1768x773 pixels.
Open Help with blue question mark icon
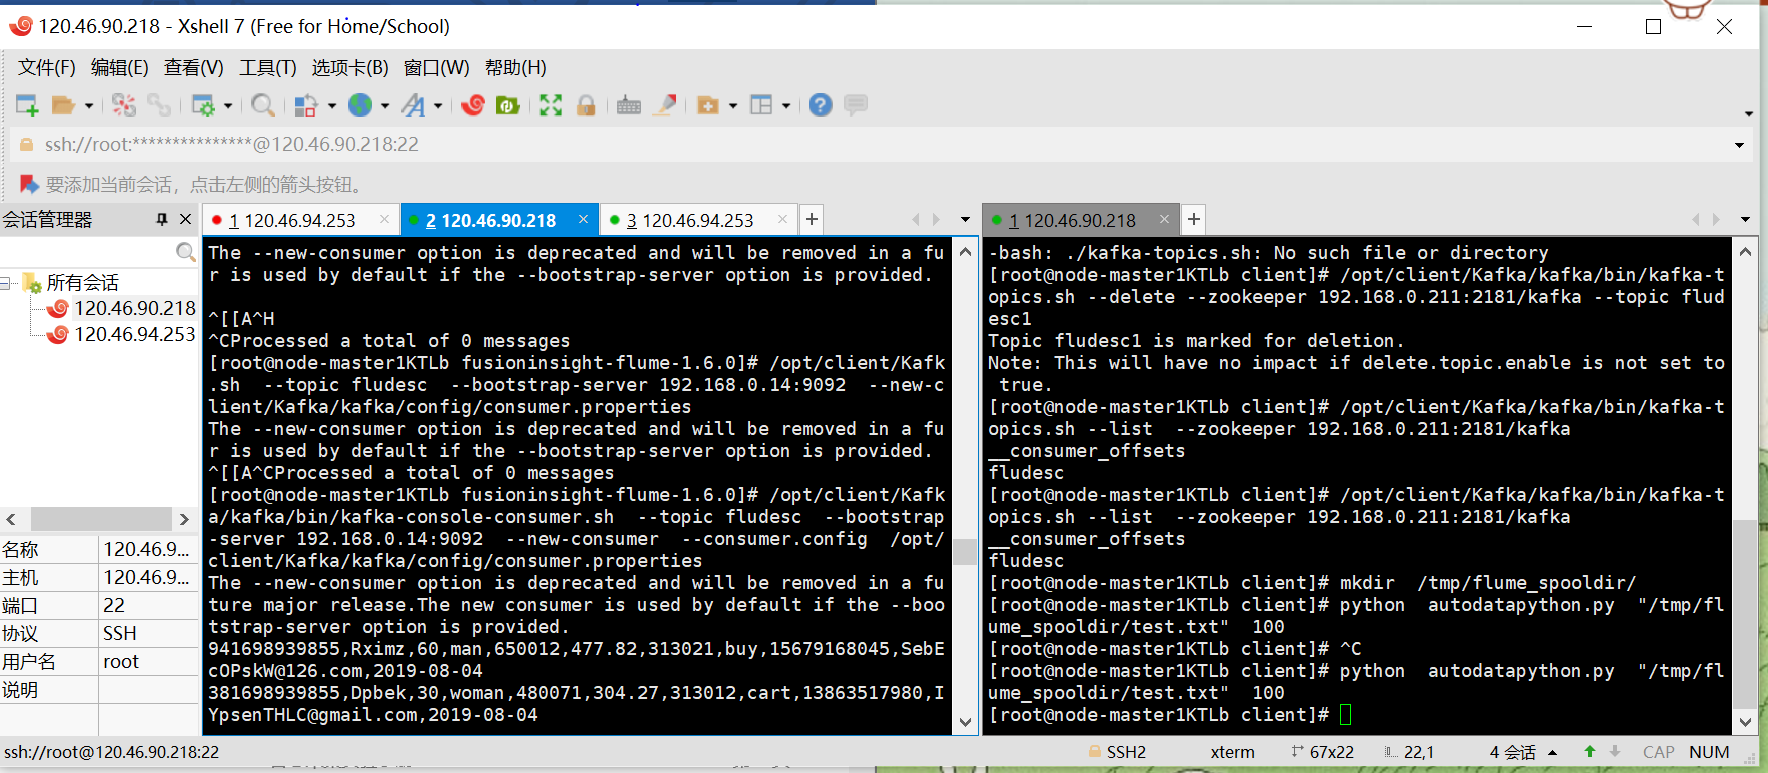point(821,105)
